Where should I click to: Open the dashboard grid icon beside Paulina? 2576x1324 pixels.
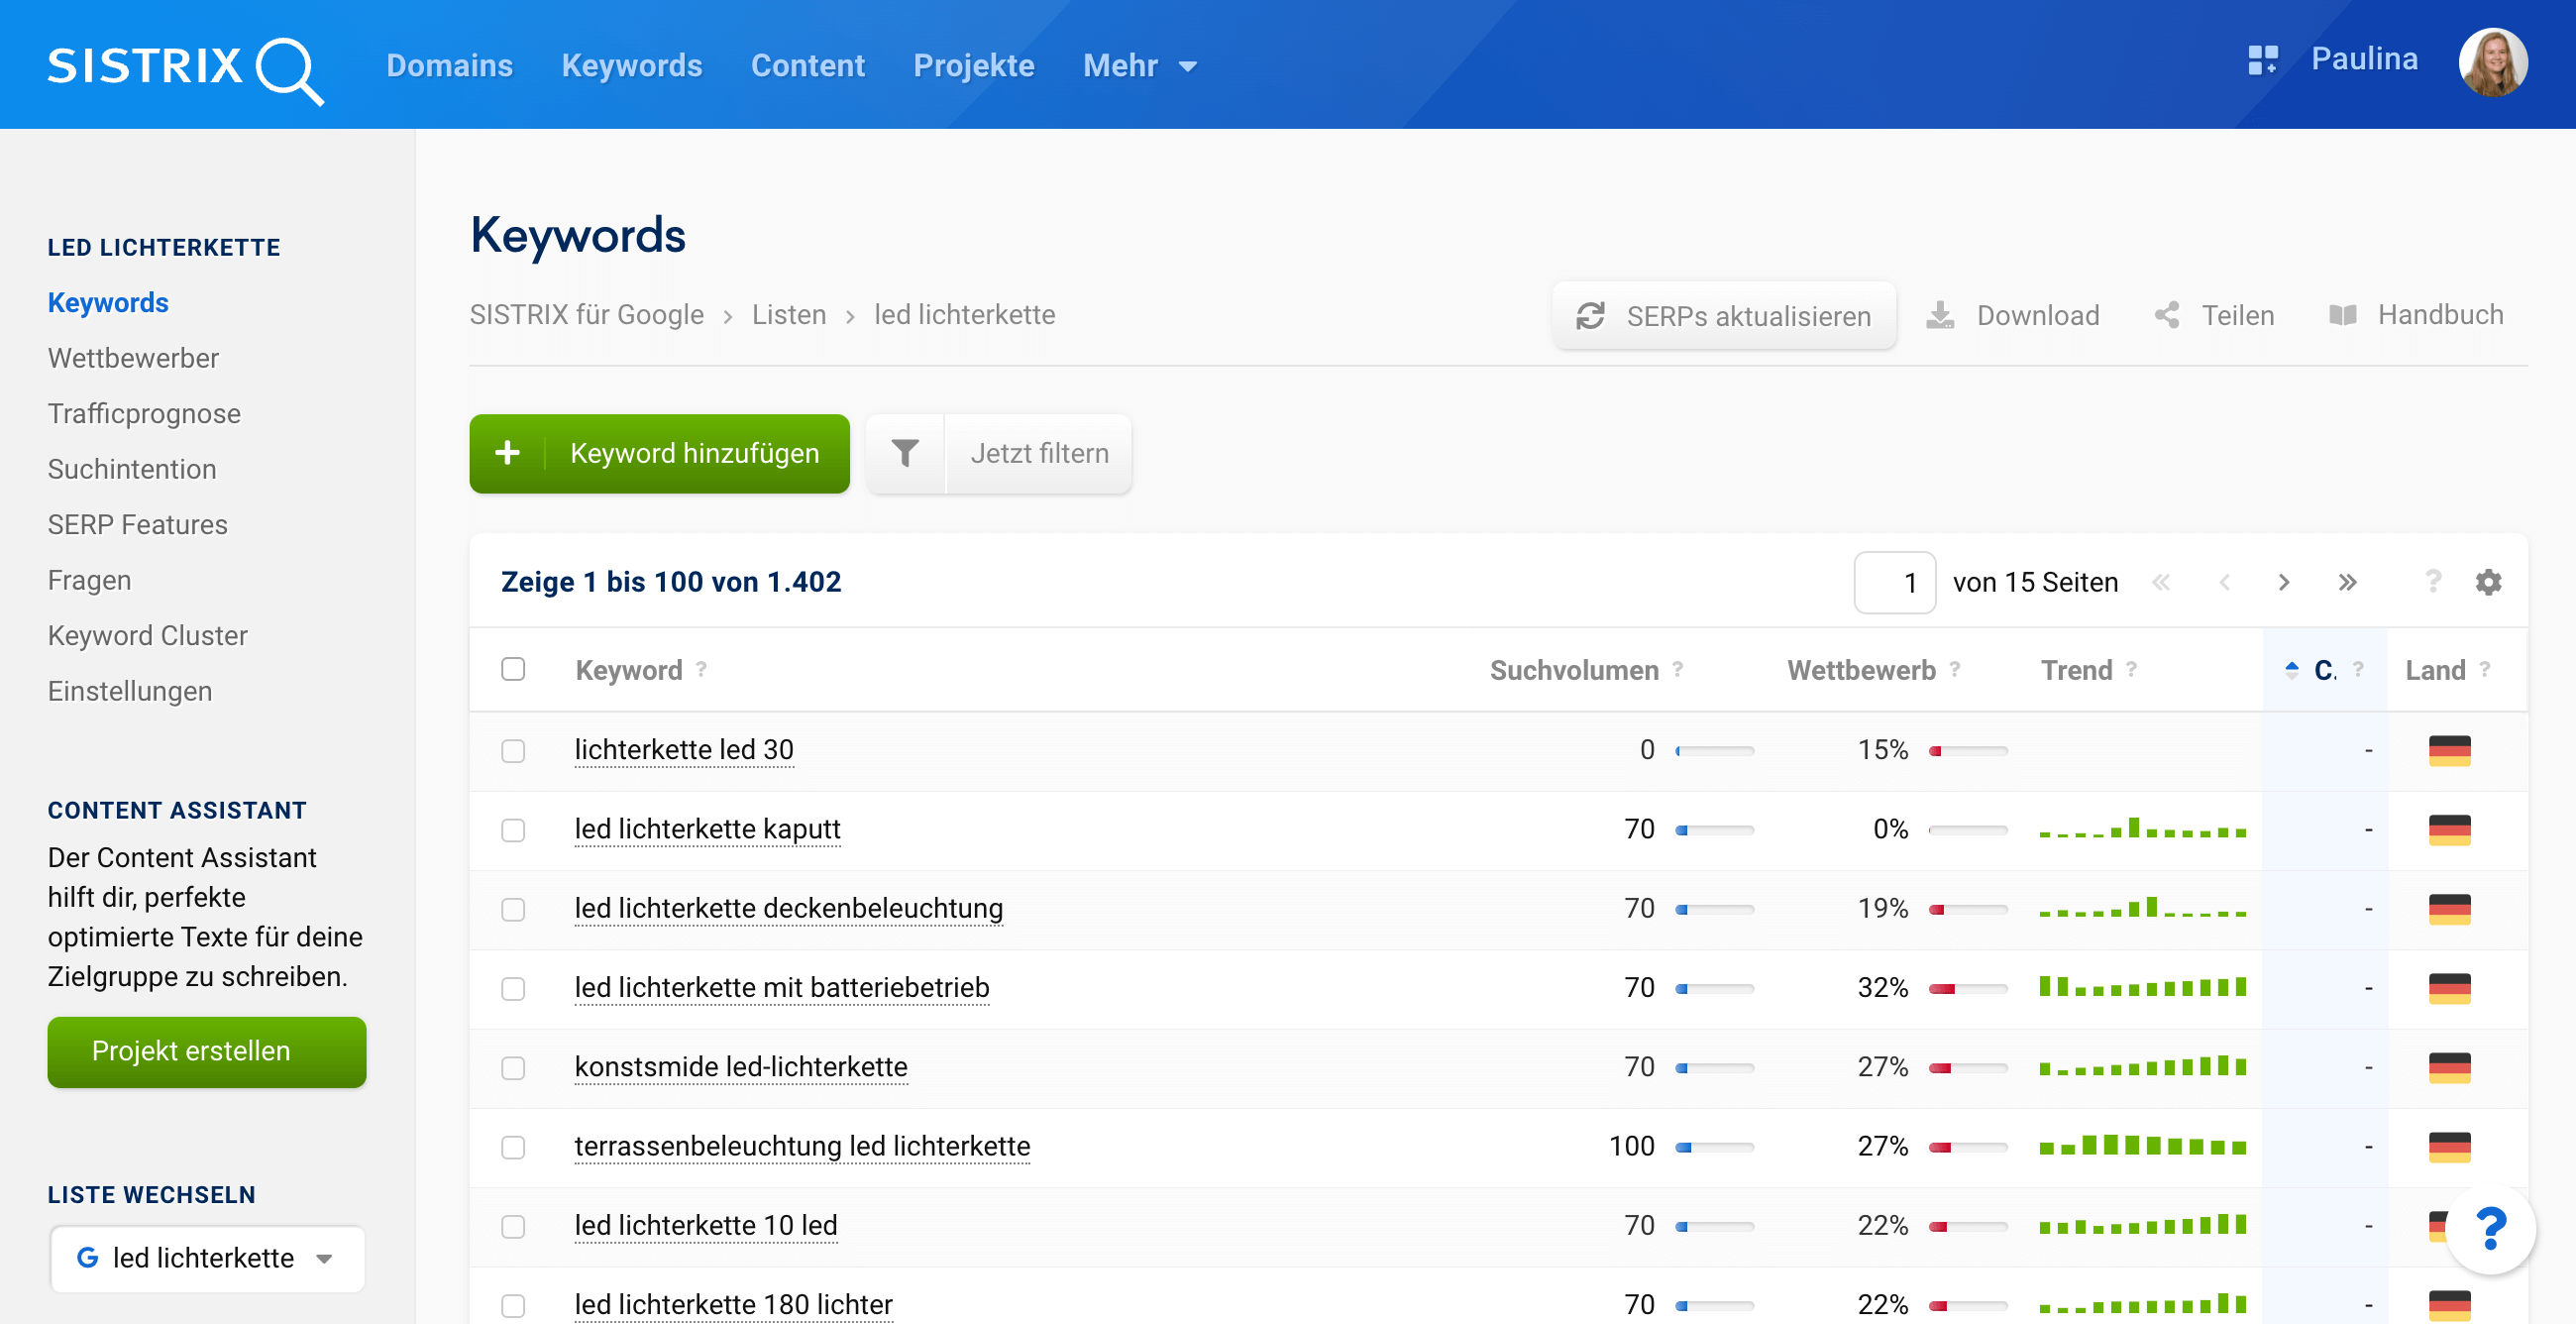[2262, 60]
